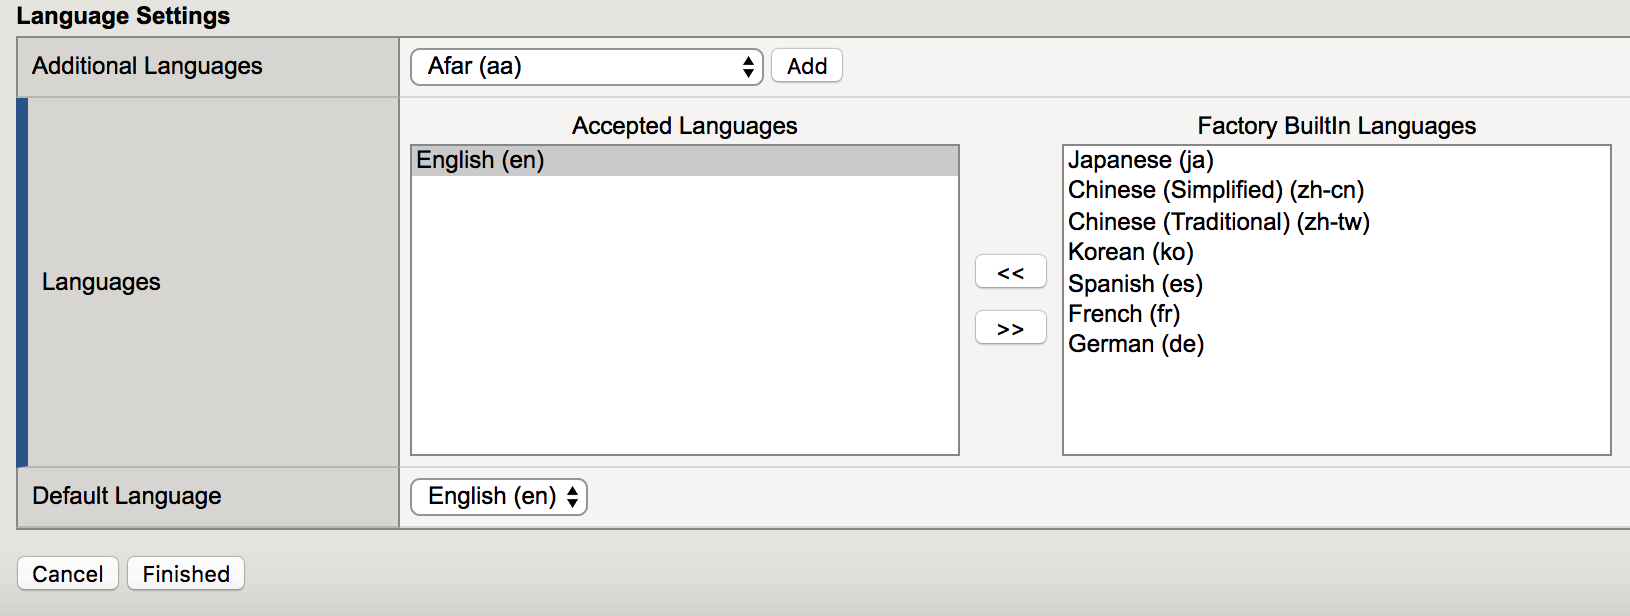The image size is (1630, 616).
Task: Move language to Accepted with the << button
Action: pyautogui.click(x=1011, y=272)
